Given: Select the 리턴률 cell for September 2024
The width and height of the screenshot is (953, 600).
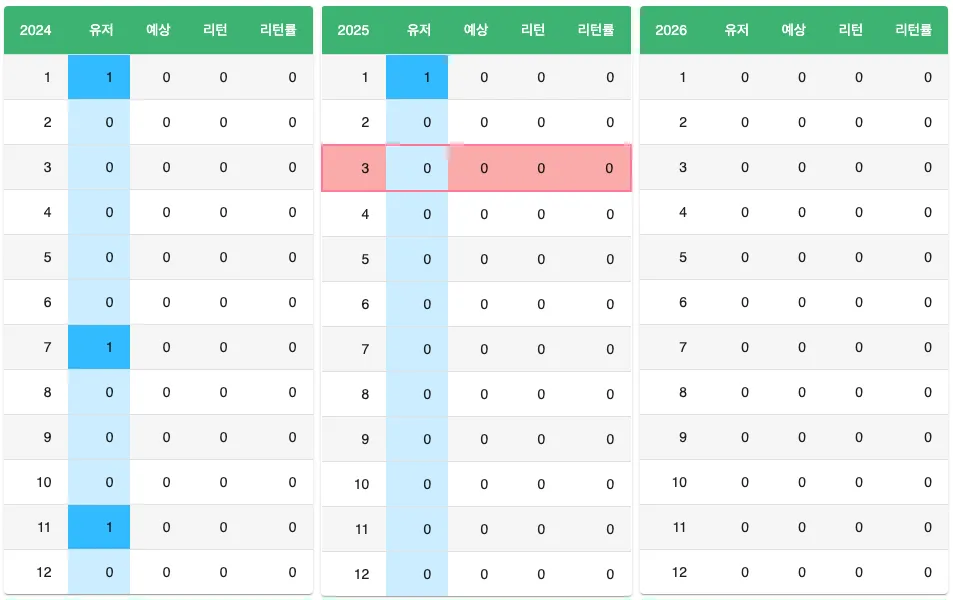Looking at the screenshot, I should tap(292, 437).
